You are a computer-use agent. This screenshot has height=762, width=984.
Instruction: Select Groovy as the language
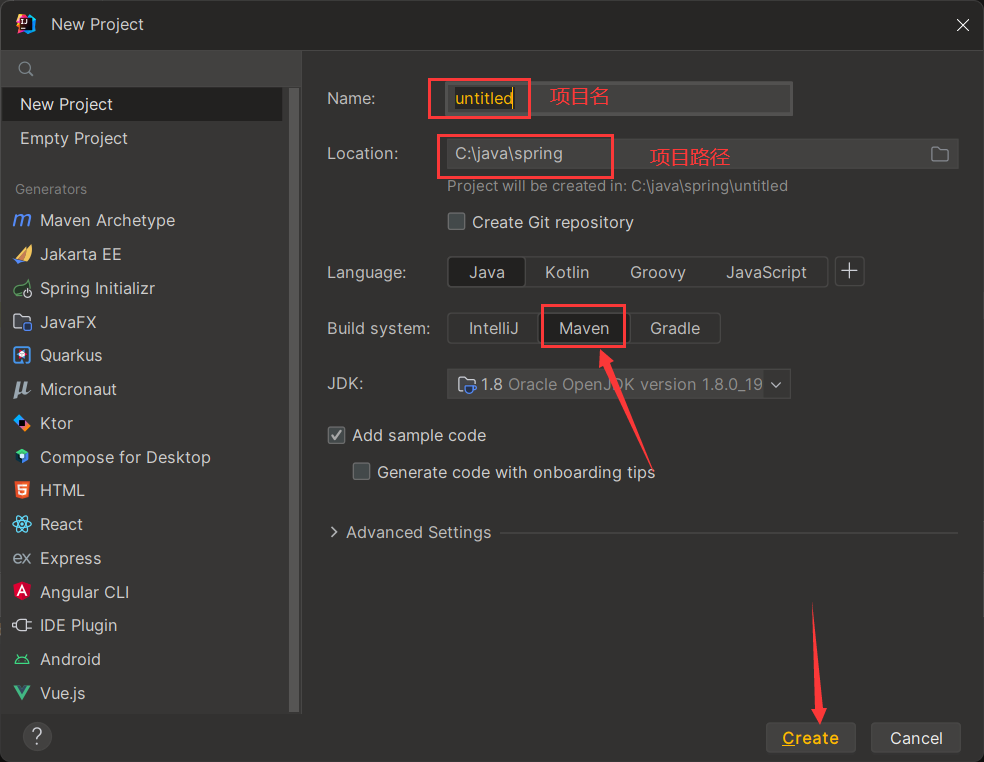point(658,272)
